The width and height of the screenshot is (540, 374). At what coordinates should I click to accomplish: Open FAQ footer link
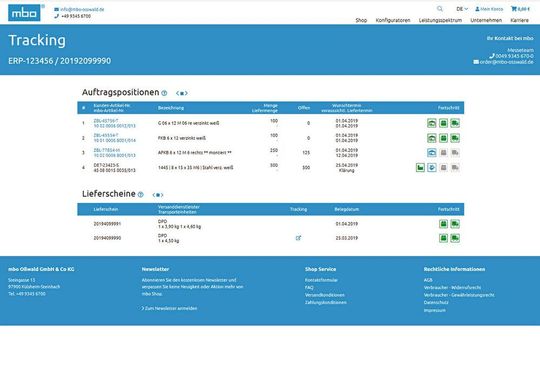[309, 288]
